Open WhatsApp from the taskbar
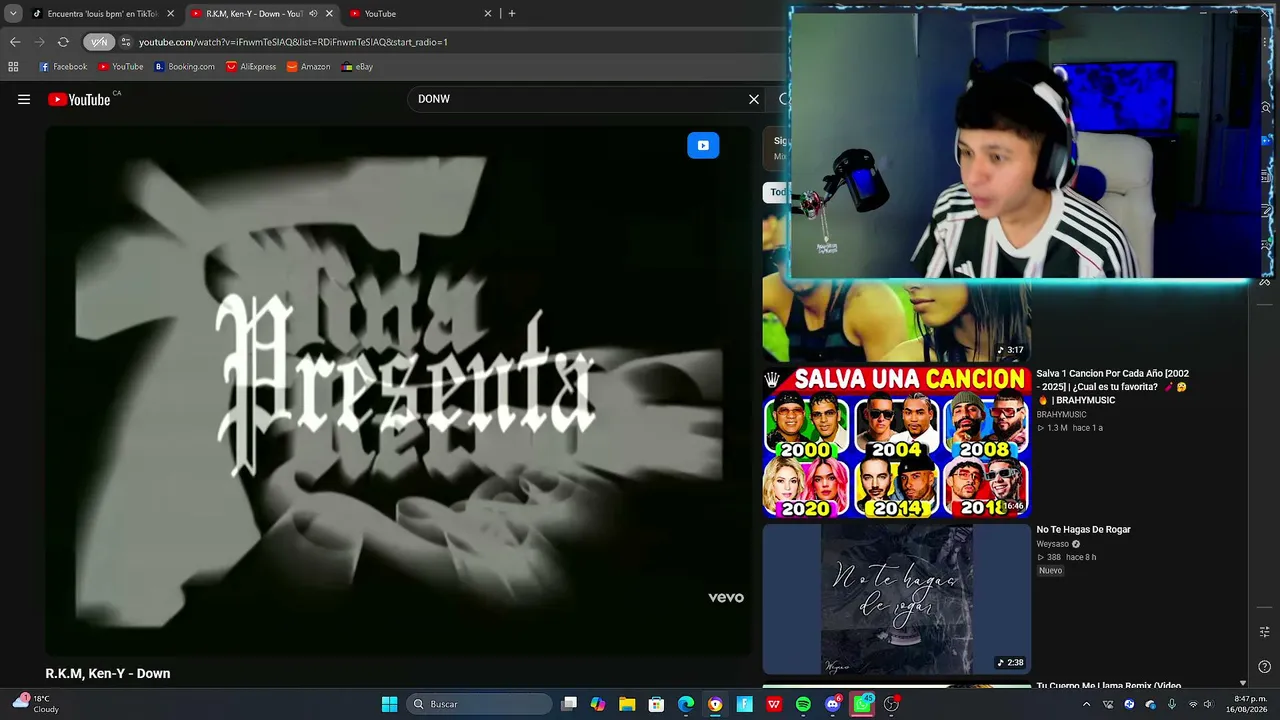The width and height of the screenshot is (1280, 720). click(862, 704)
